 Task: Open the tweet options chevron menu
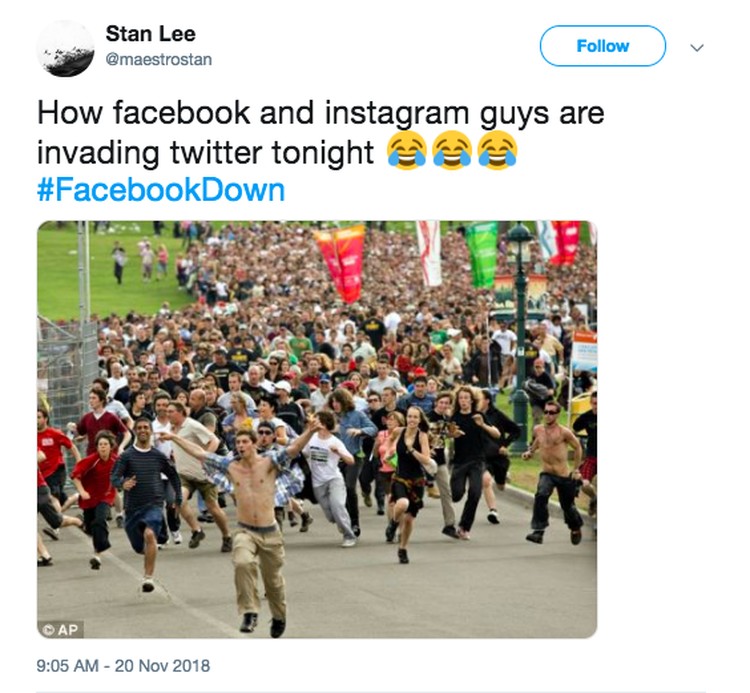click(x=697, y=47)
